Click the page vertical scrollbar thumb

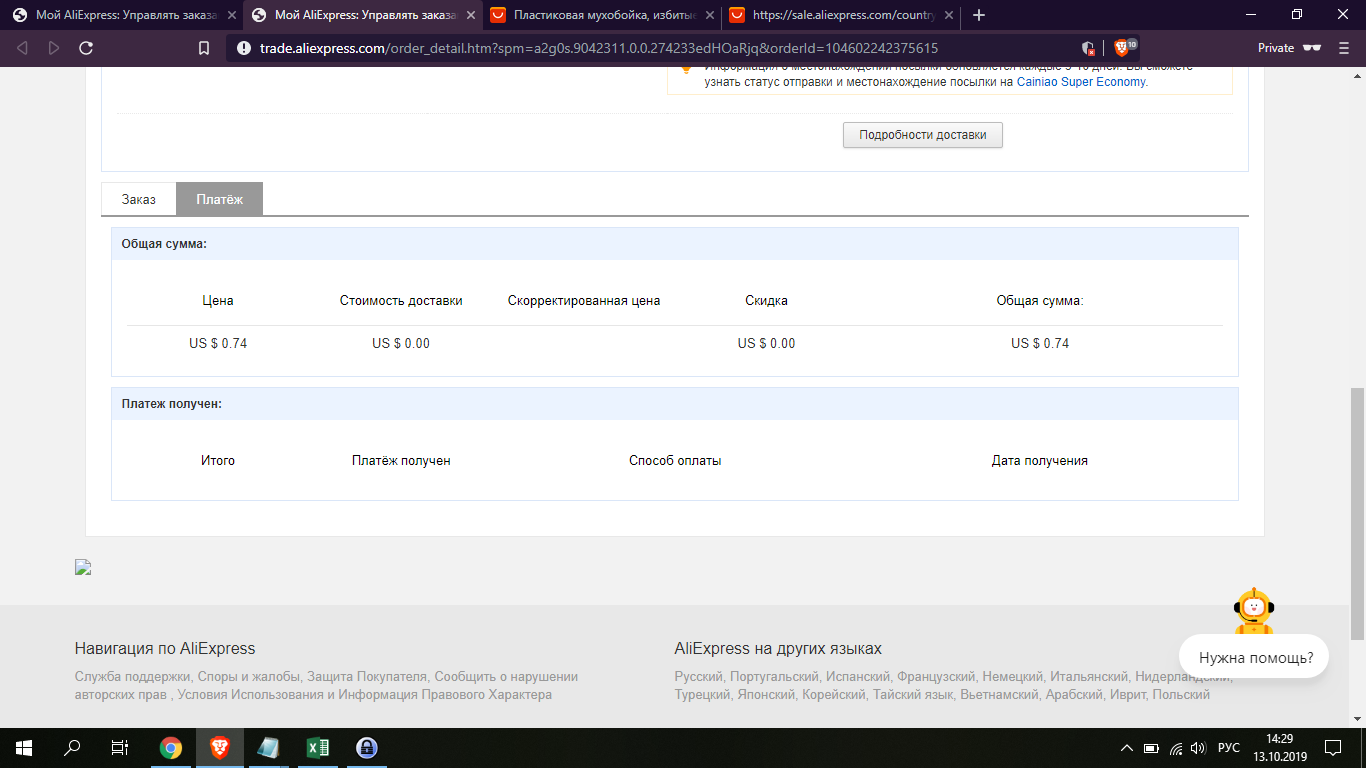pyautogui.click(x=1357, y=514)
